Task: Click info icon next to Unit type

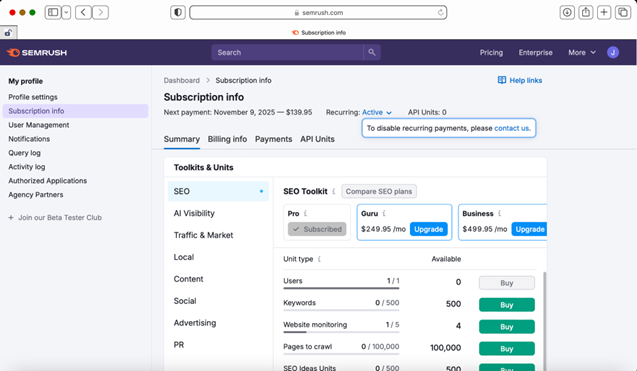Action: coord(319,259)
